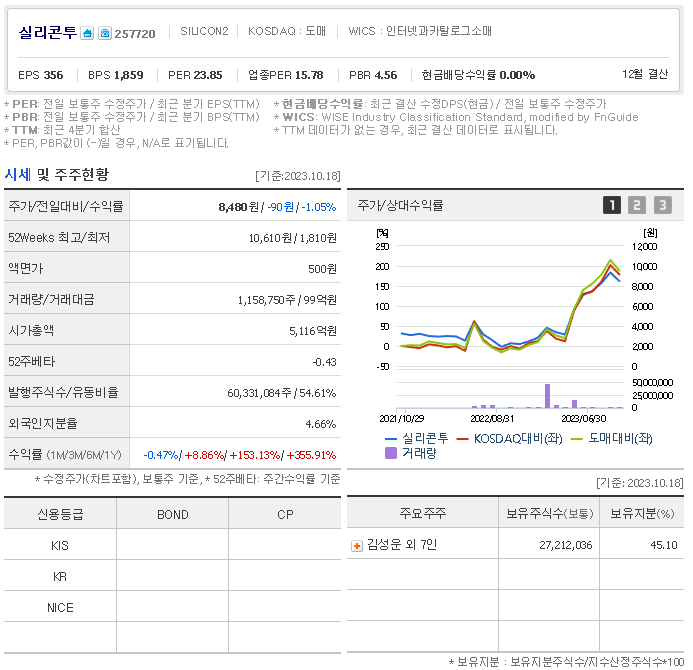
Task: Click the stock code 257720
Action: (135, 34)
